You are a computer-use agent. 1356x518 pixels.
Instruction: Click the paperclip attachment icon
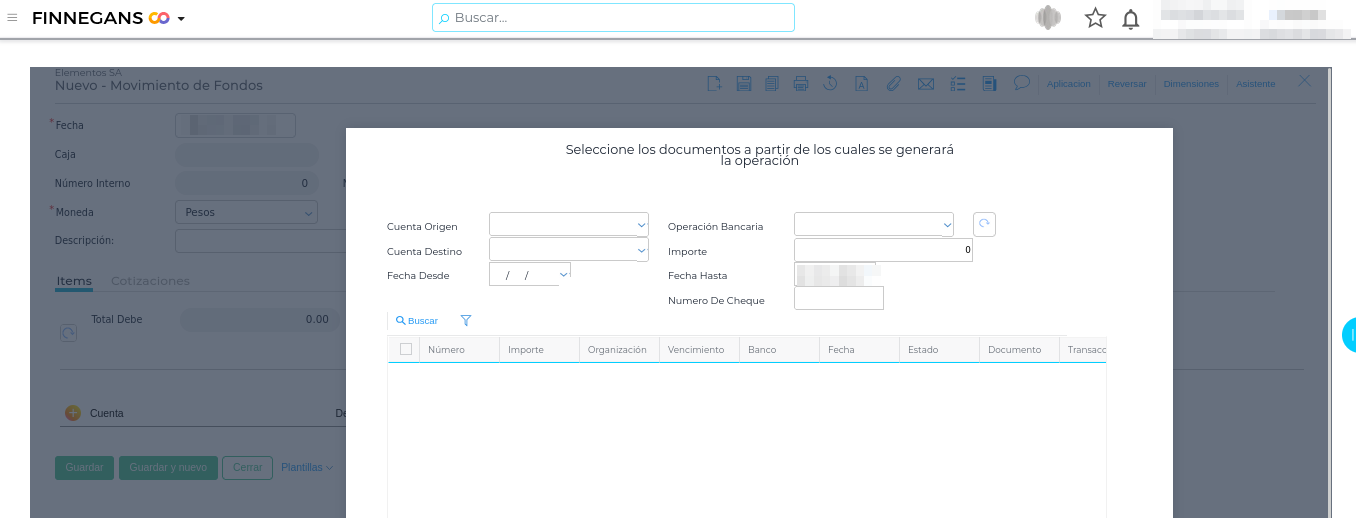coord(894,84)
